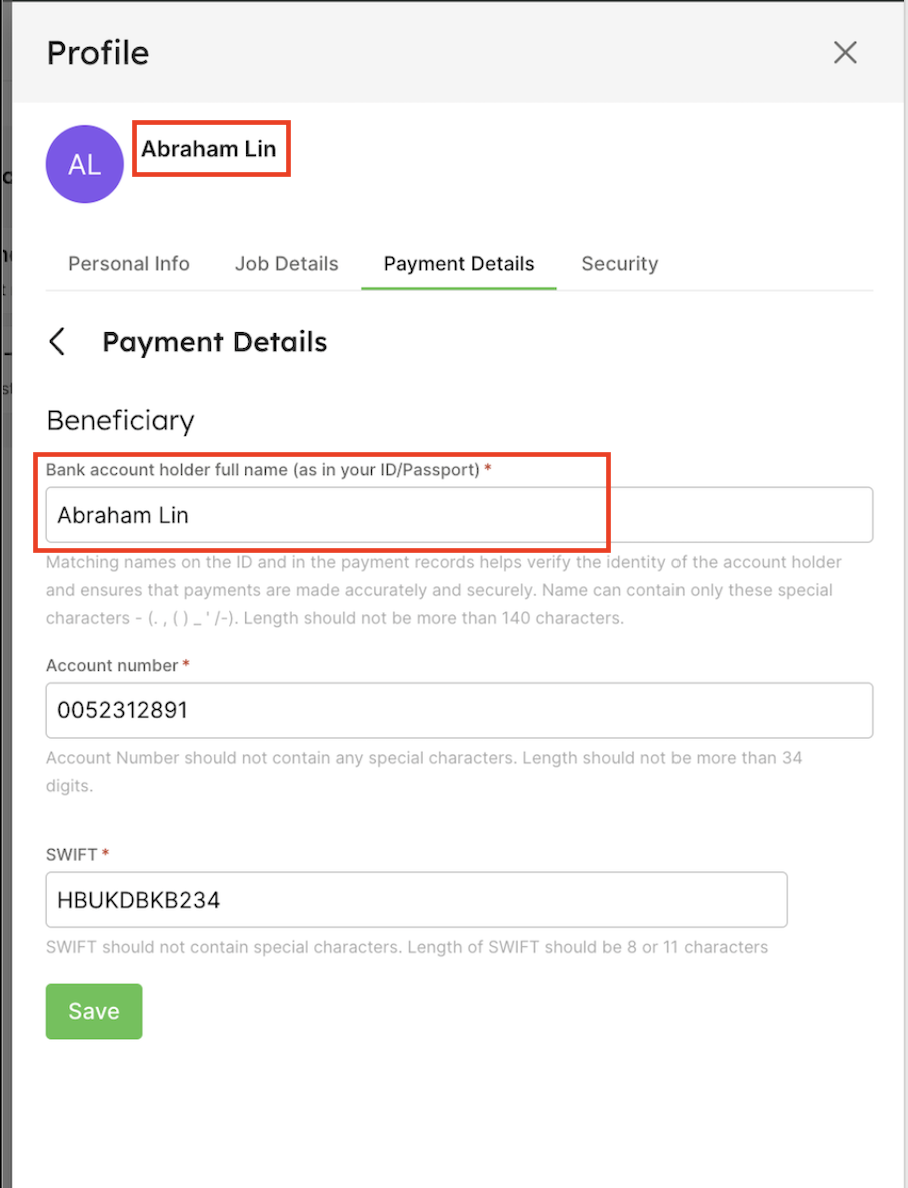Click the Profile panel title

[x=98, y=53]
